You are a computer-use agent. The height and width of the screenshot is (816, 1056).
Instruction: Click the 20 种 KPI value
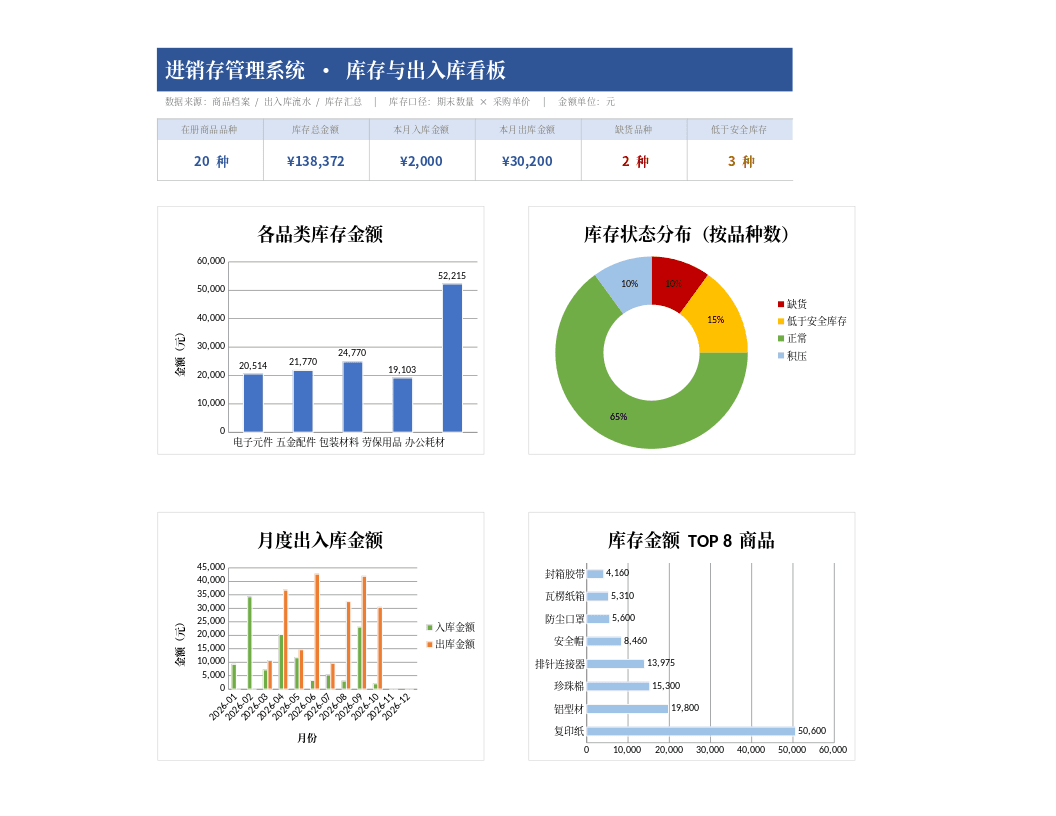(x=211, y=162)
